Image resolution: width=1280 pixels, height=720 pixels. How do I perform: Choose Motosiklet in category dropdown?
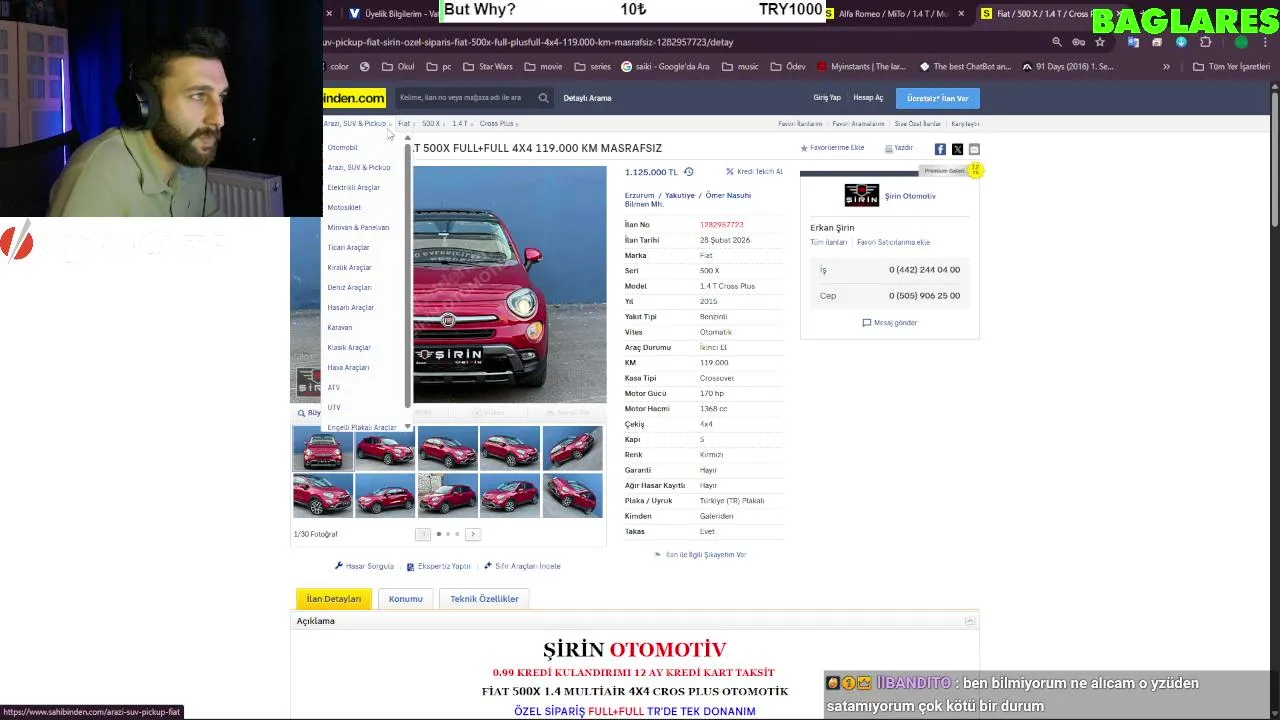tap(344, 208)
